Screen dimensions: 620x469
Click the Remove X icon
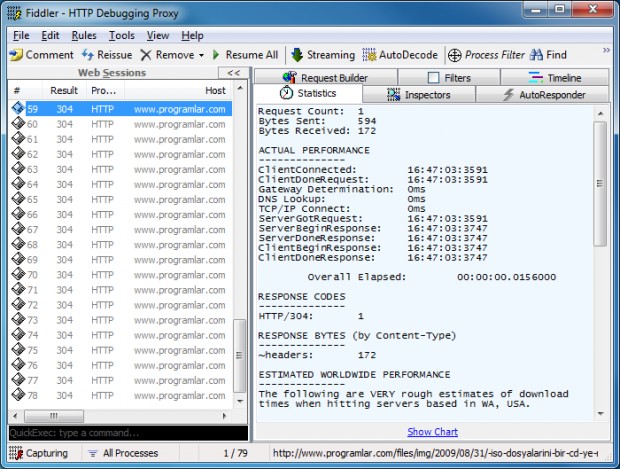[x=146, y=55]
